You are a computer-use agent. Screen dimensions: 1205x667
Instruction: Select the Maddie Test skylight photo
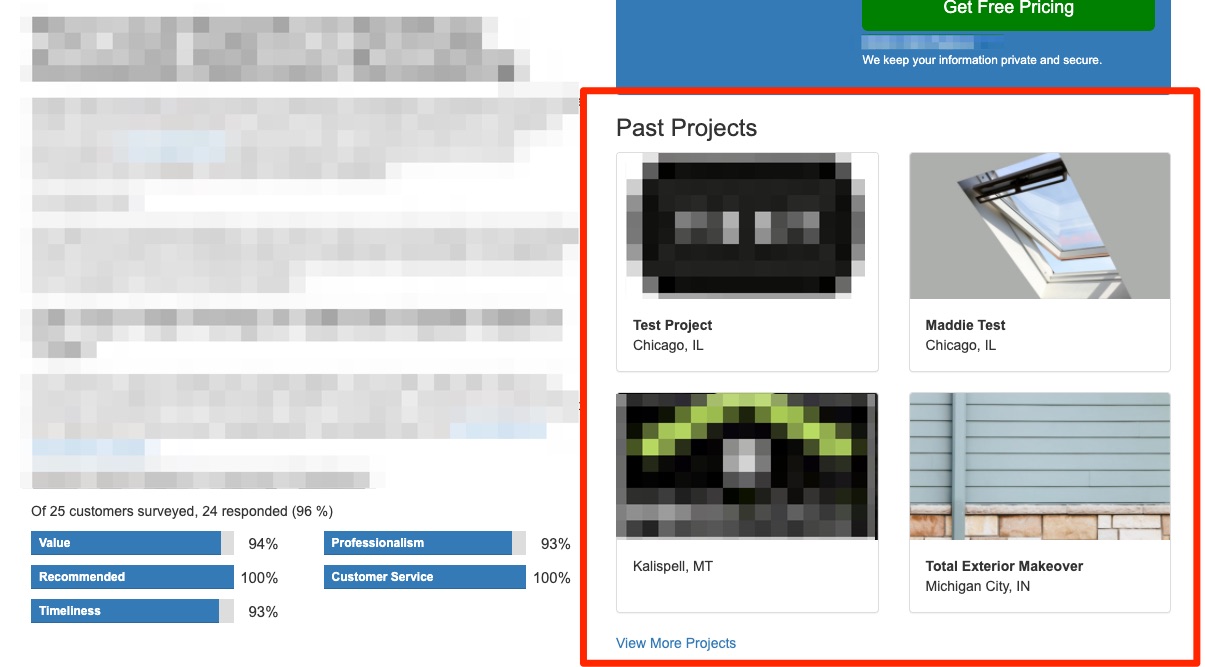click(1039, 226)
